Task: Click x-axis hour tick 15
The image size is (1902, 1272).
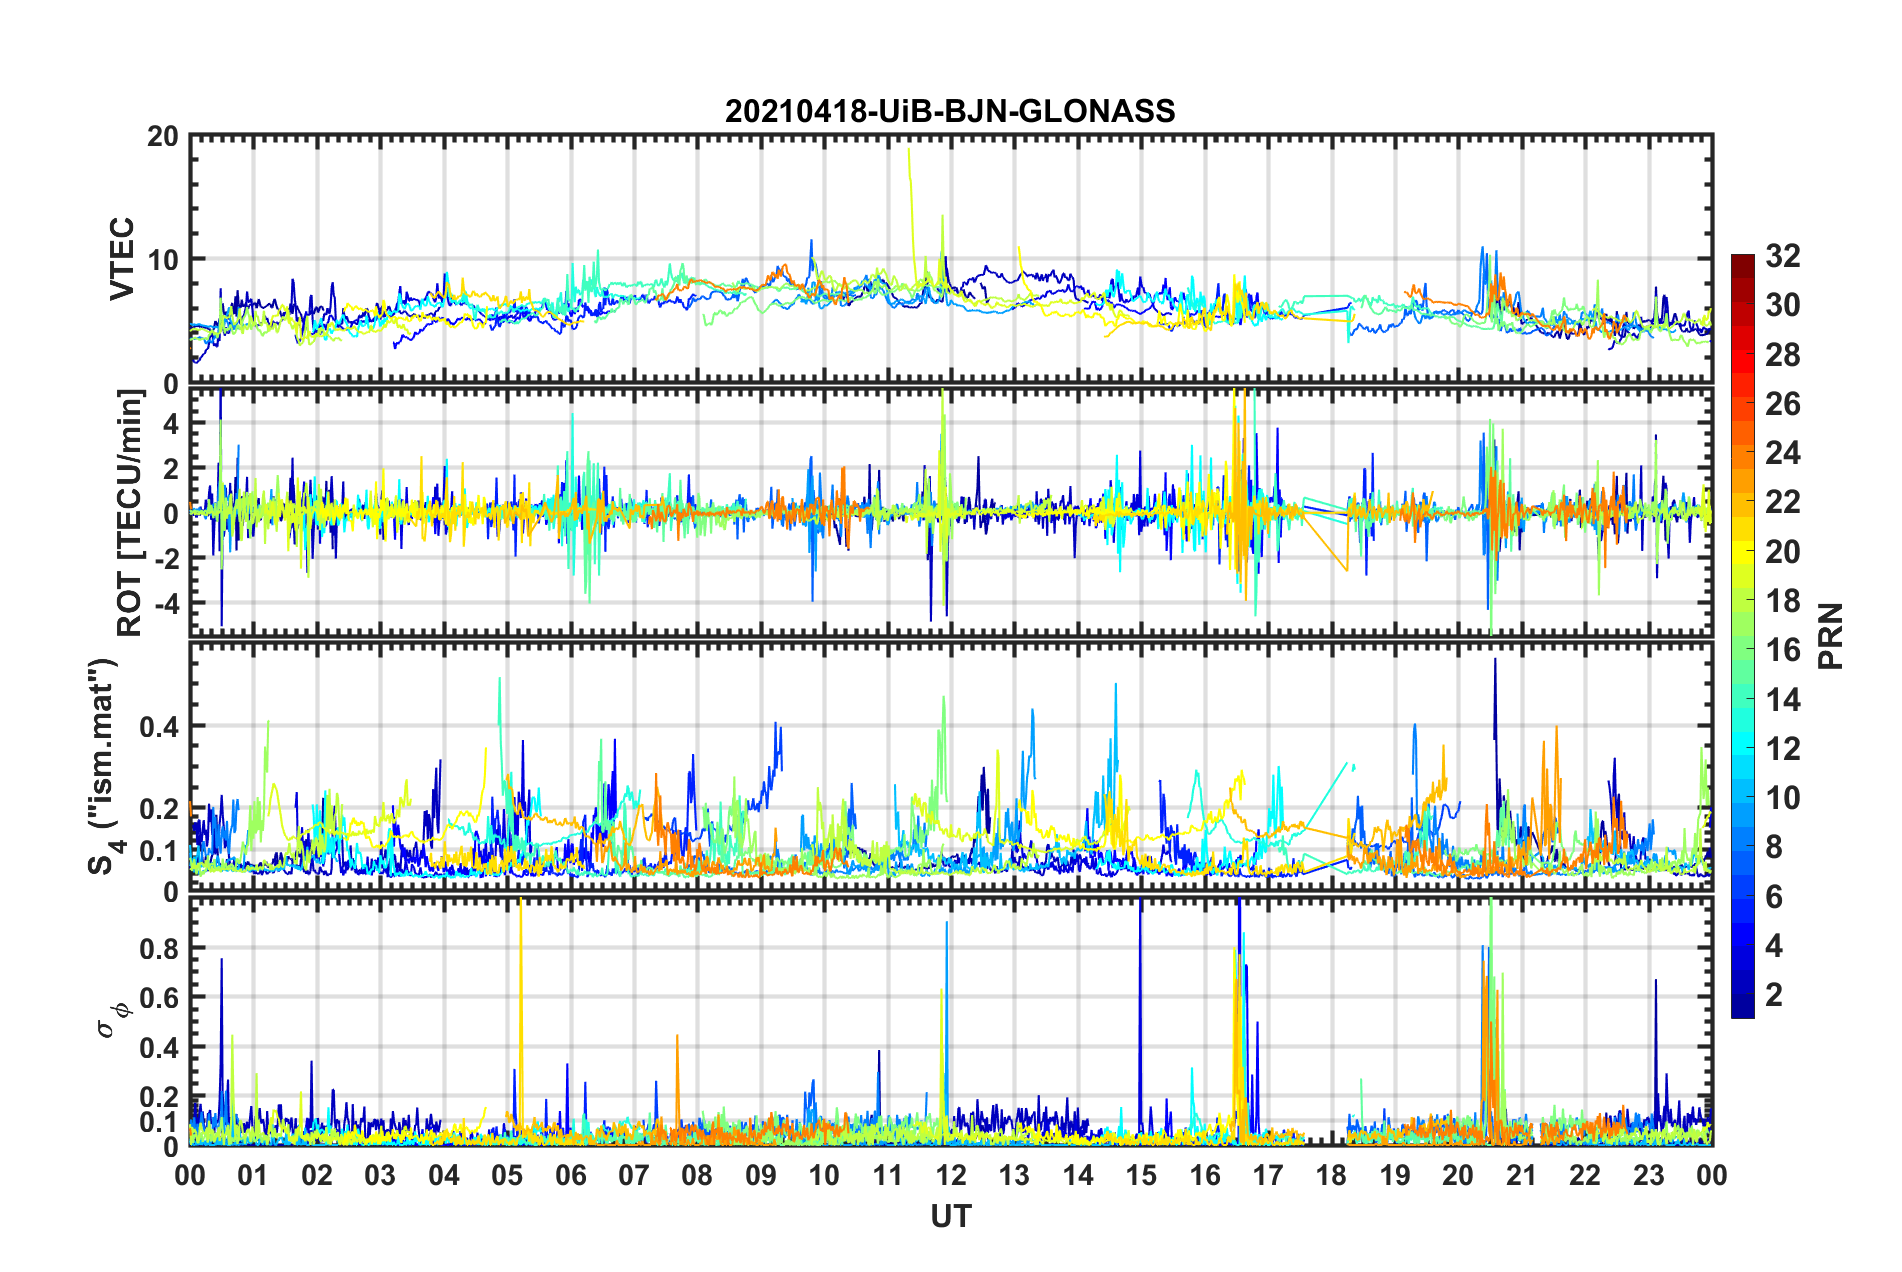Action: point(1141,1175)
